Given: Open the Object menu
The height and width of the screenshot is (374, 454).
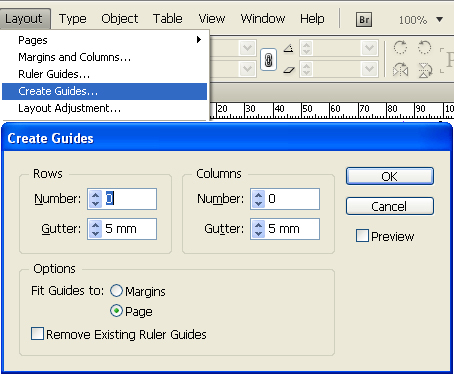Looking at the screenshot, I should click(x=119, y=19).
